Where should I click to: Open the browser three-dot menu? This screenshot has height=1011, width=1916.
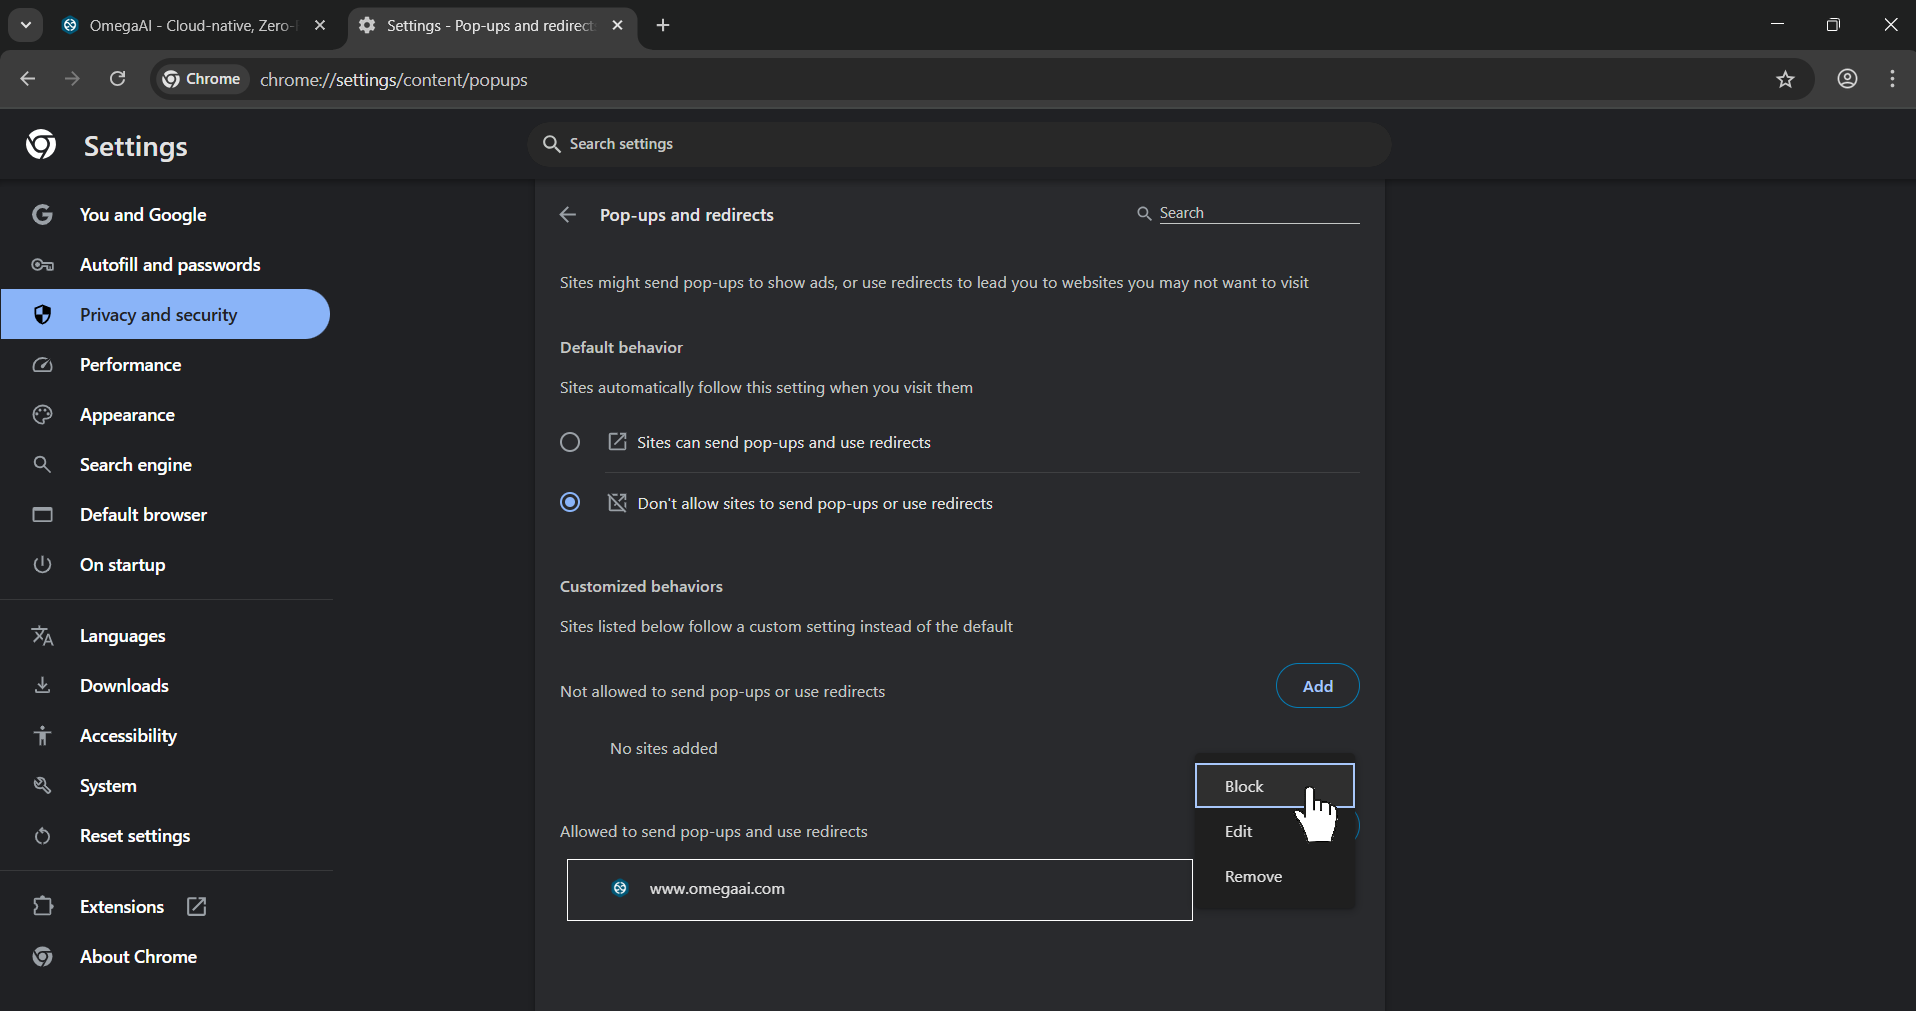(1891, 79)
